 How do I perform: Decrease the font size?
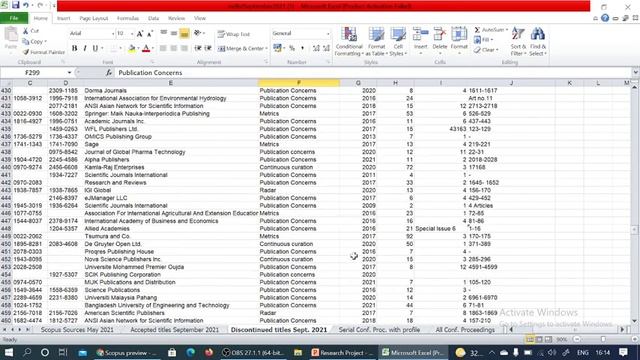point(149,33)
